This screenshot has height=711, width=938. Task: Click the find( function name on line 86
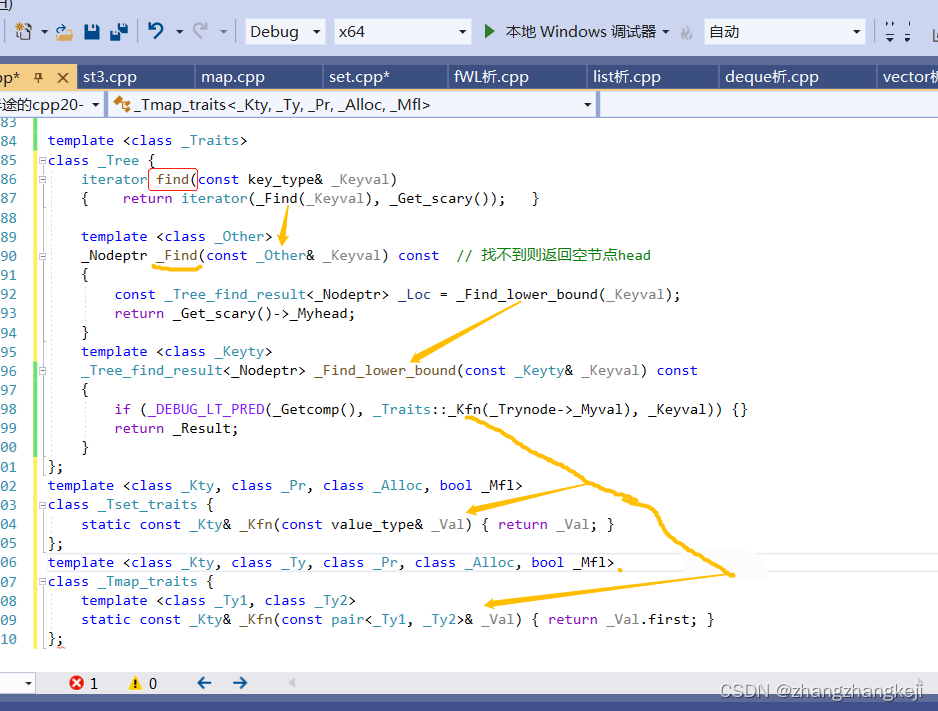click(173, 179)
